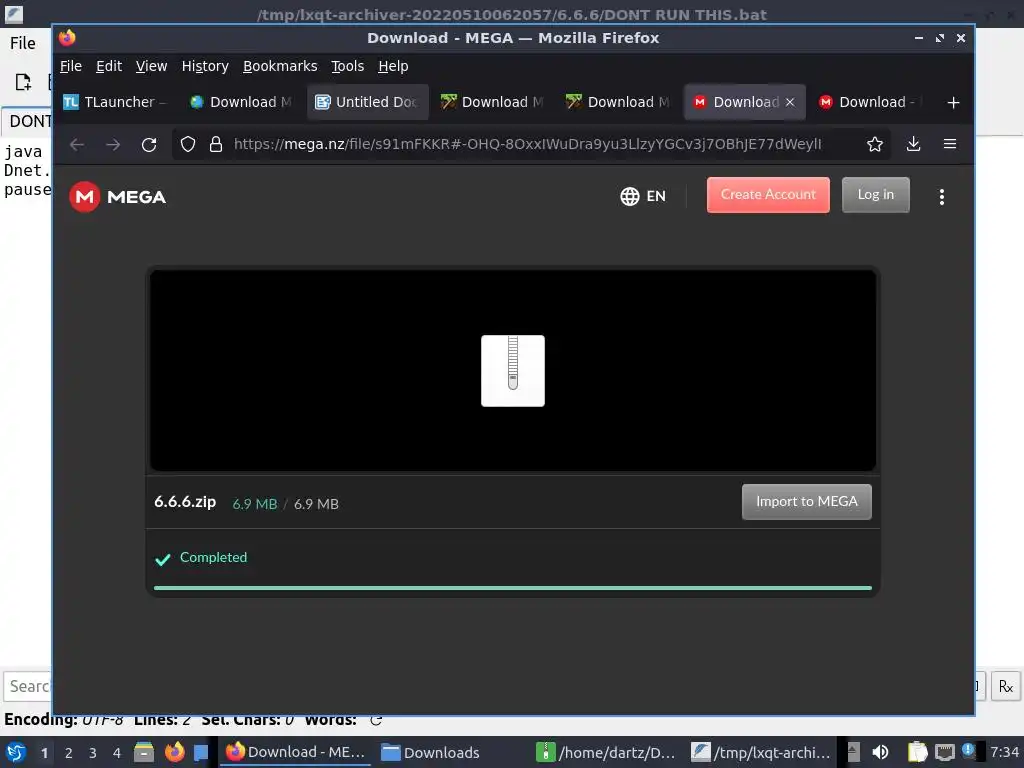Click new document icon in editor window
This screenshot has width=1024, height=768.
pyautogui.click(x=23, y=82)
